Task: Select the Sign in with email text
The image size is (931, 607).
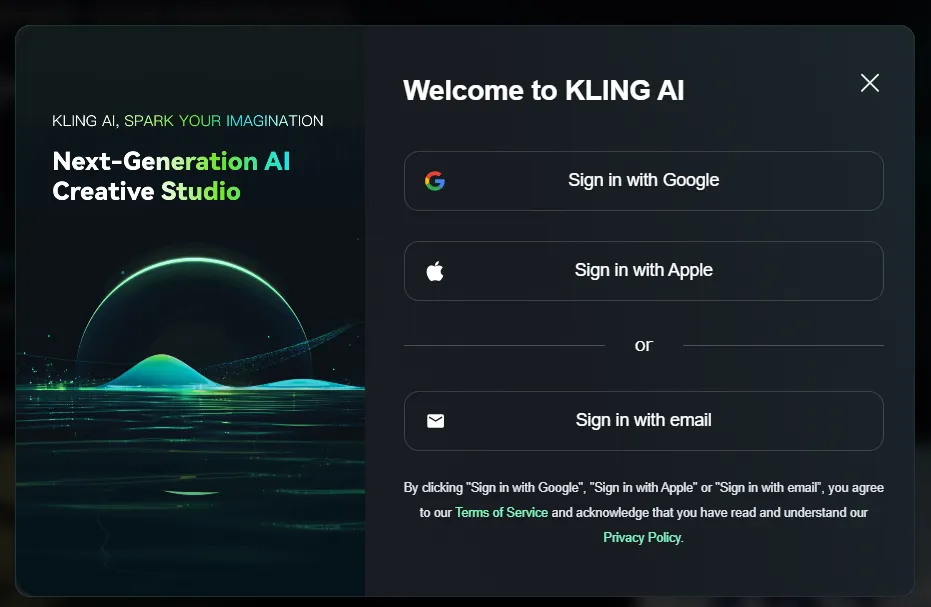Action: (x=643, y=420)
